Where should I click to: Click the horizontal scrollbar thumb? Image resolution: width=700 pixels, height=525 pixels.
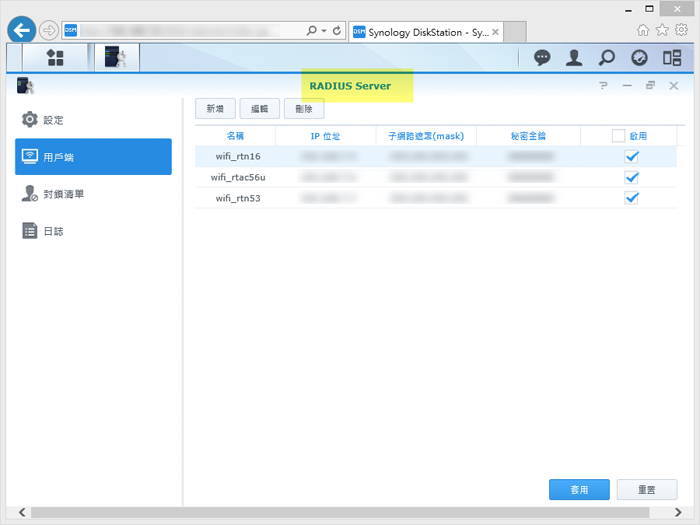[x=340, y=512]
